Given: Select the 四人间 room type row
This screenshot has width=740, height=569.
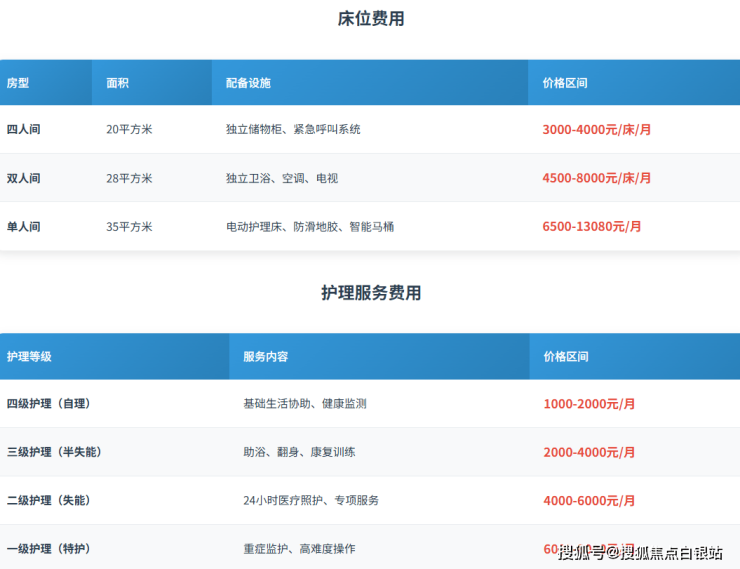Looking at the screenshot, I should (x=24, y=130).
